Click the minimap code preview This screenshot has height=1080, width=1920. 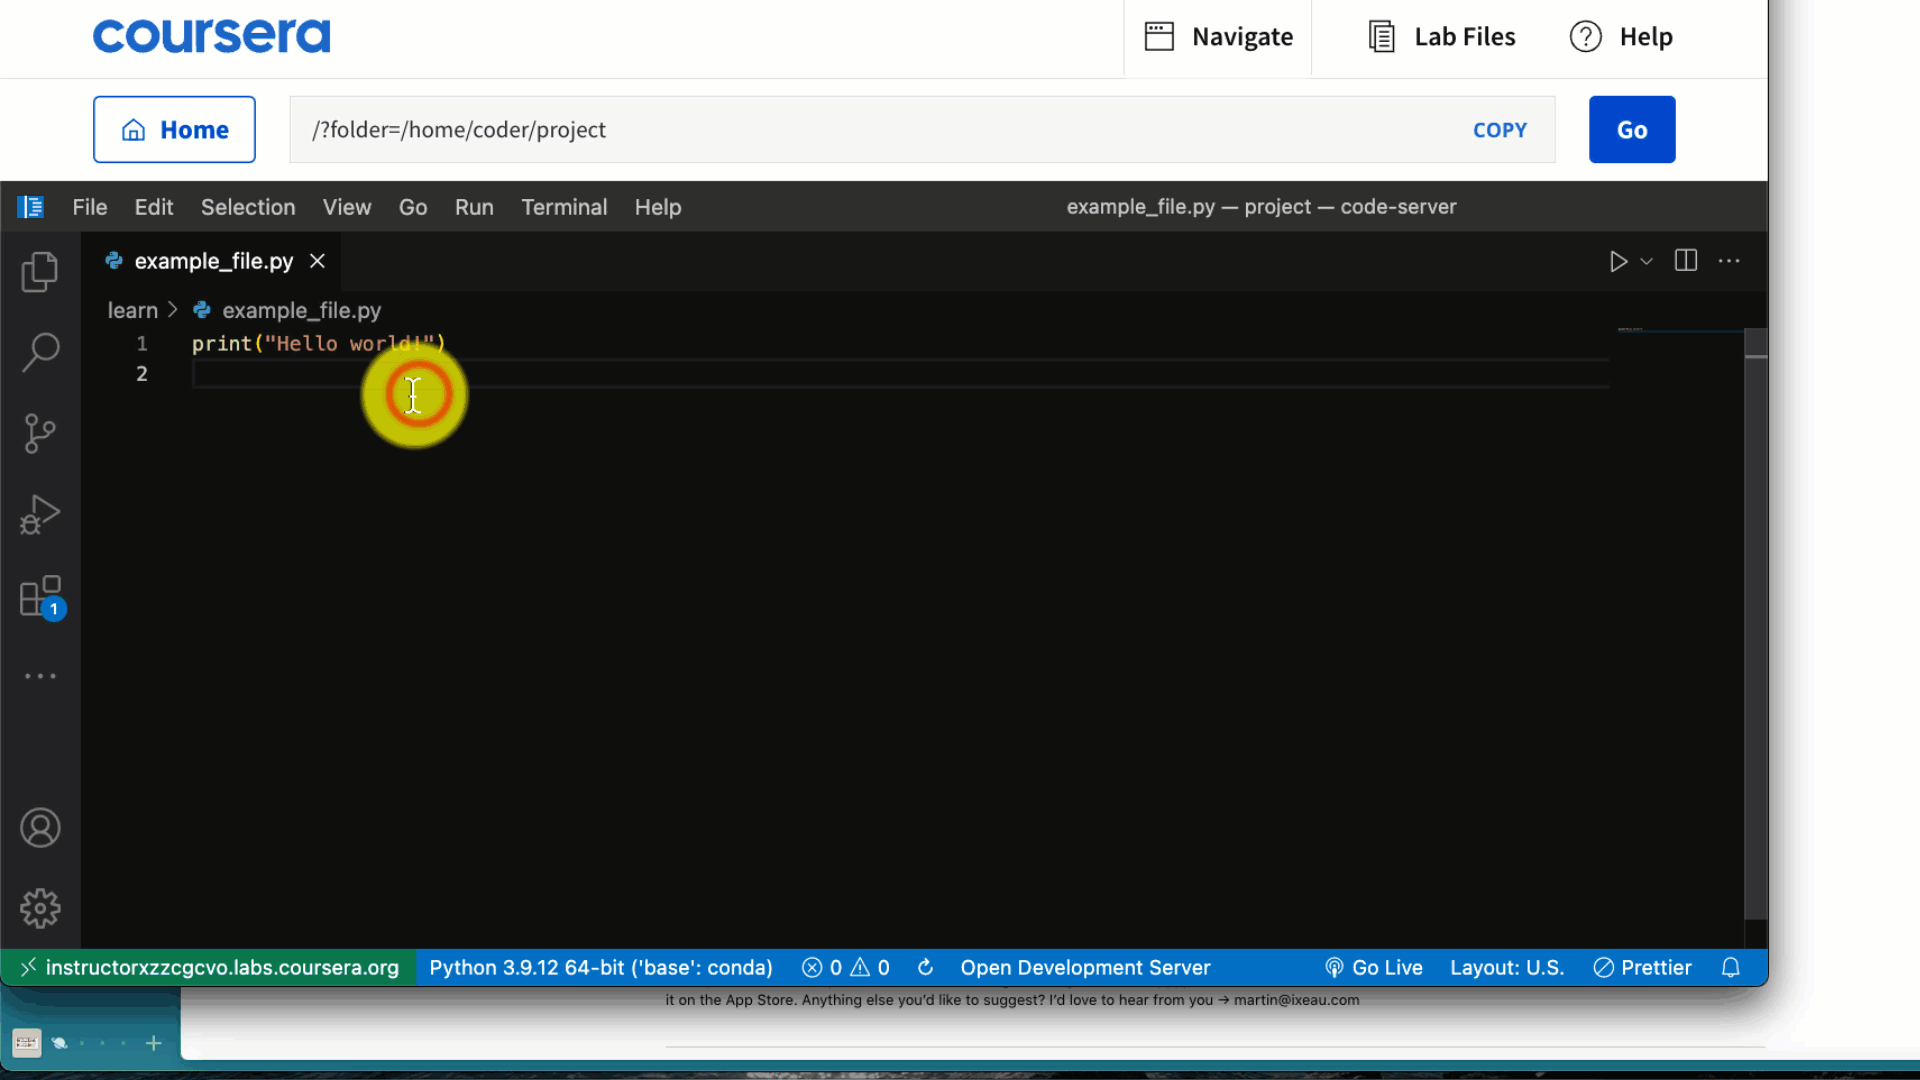pos(1631,329)
